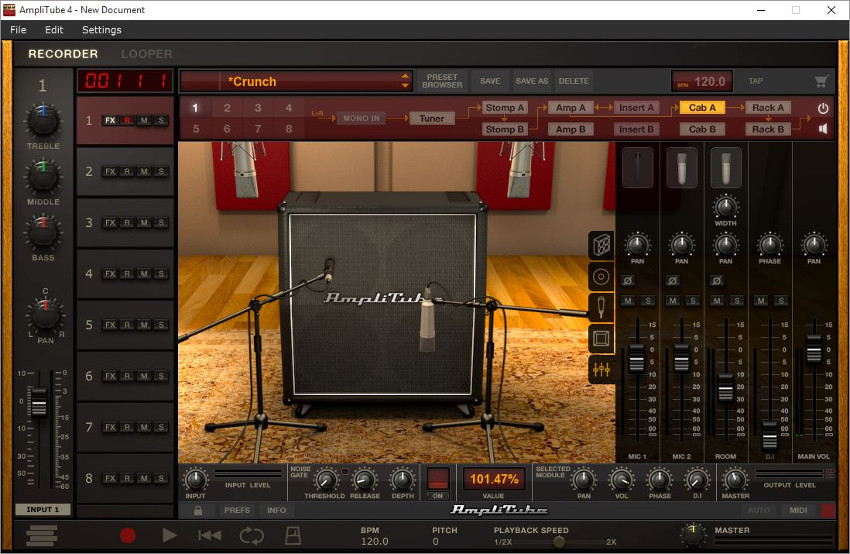Open the cabinet selection cube icon
The height and width of the screenshot is (554, 850).
point(601,246)
